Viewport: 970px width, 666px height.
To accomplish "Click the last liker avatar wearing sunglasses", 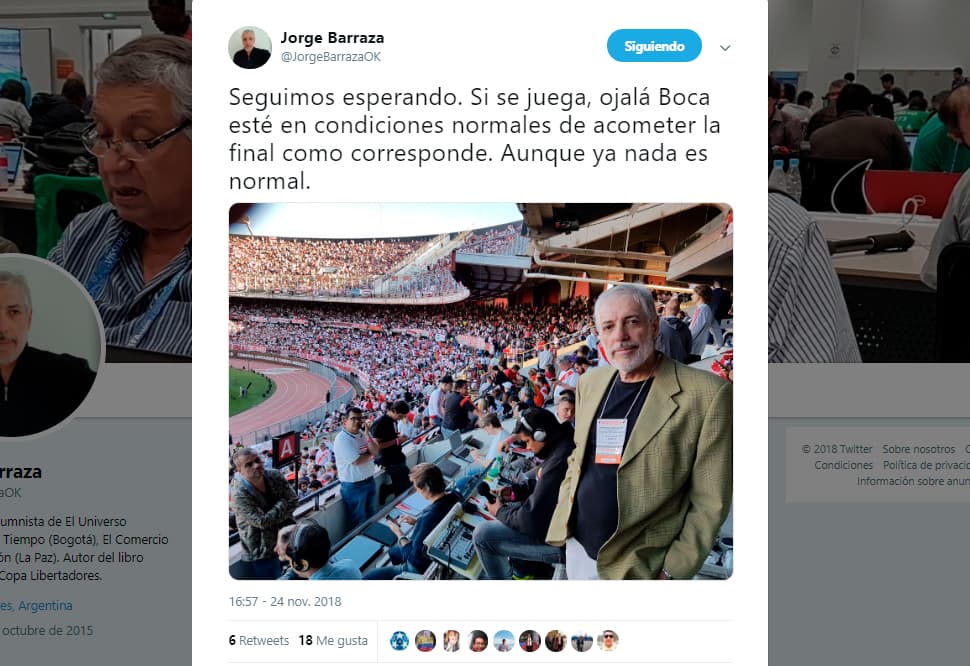I will pyautogui.click(x=607, y=641).
